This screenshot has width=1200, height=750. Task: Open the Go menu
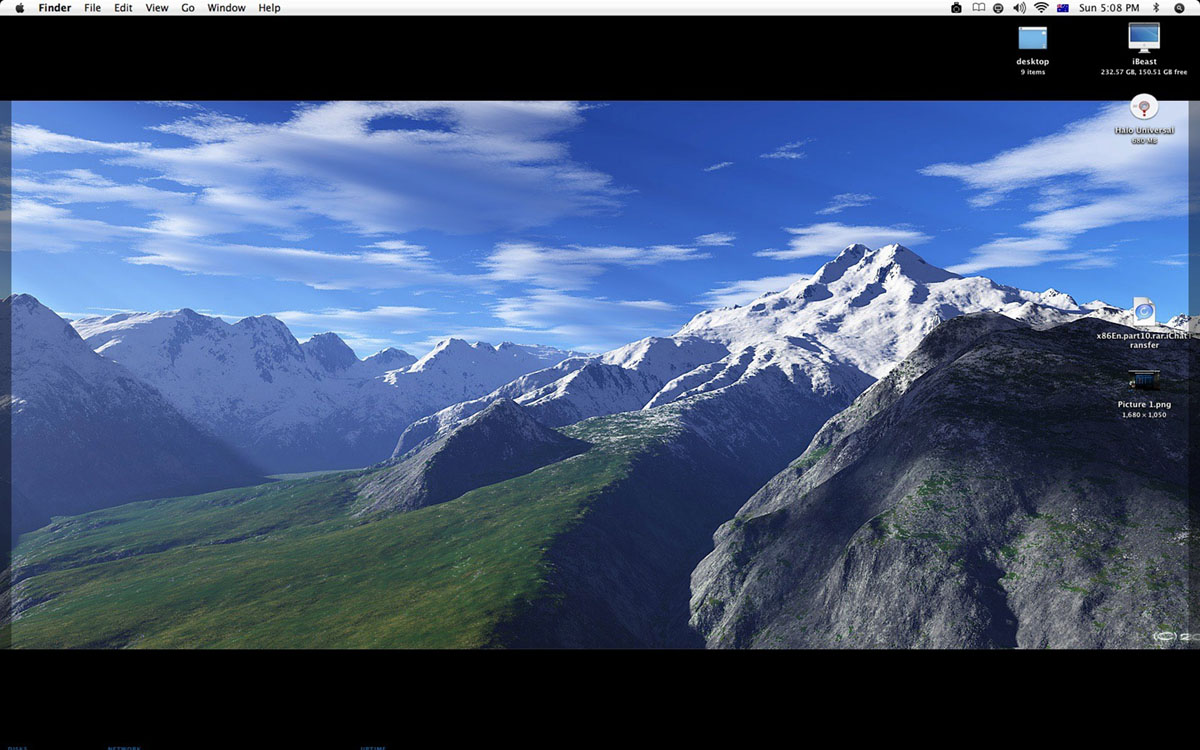188,8
